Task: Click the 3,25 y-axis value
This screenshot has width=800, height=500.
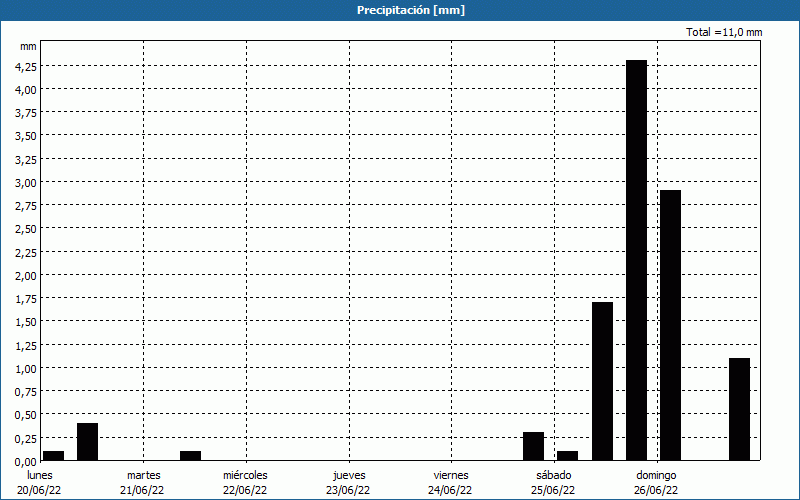Action: coord(26,160)
